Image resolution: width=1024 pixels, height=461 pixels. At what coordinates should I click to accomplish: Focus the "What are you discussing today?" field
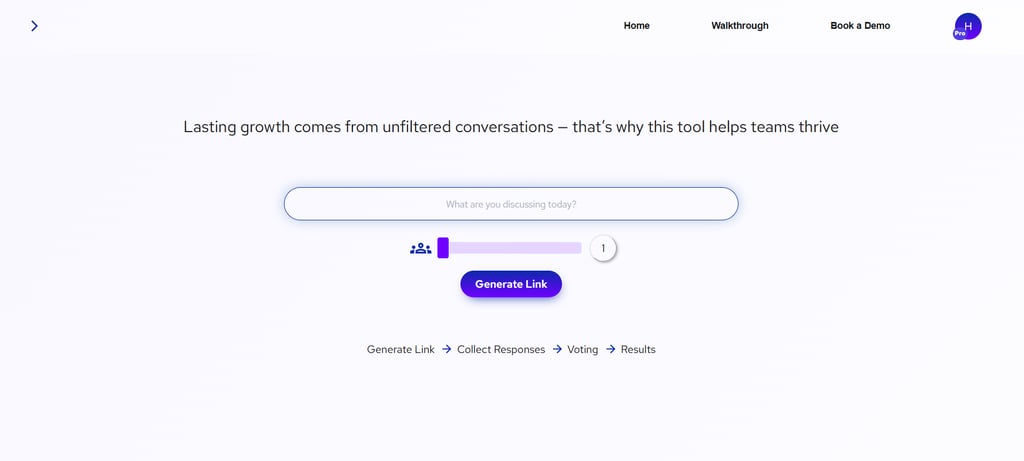coord(511,204)
